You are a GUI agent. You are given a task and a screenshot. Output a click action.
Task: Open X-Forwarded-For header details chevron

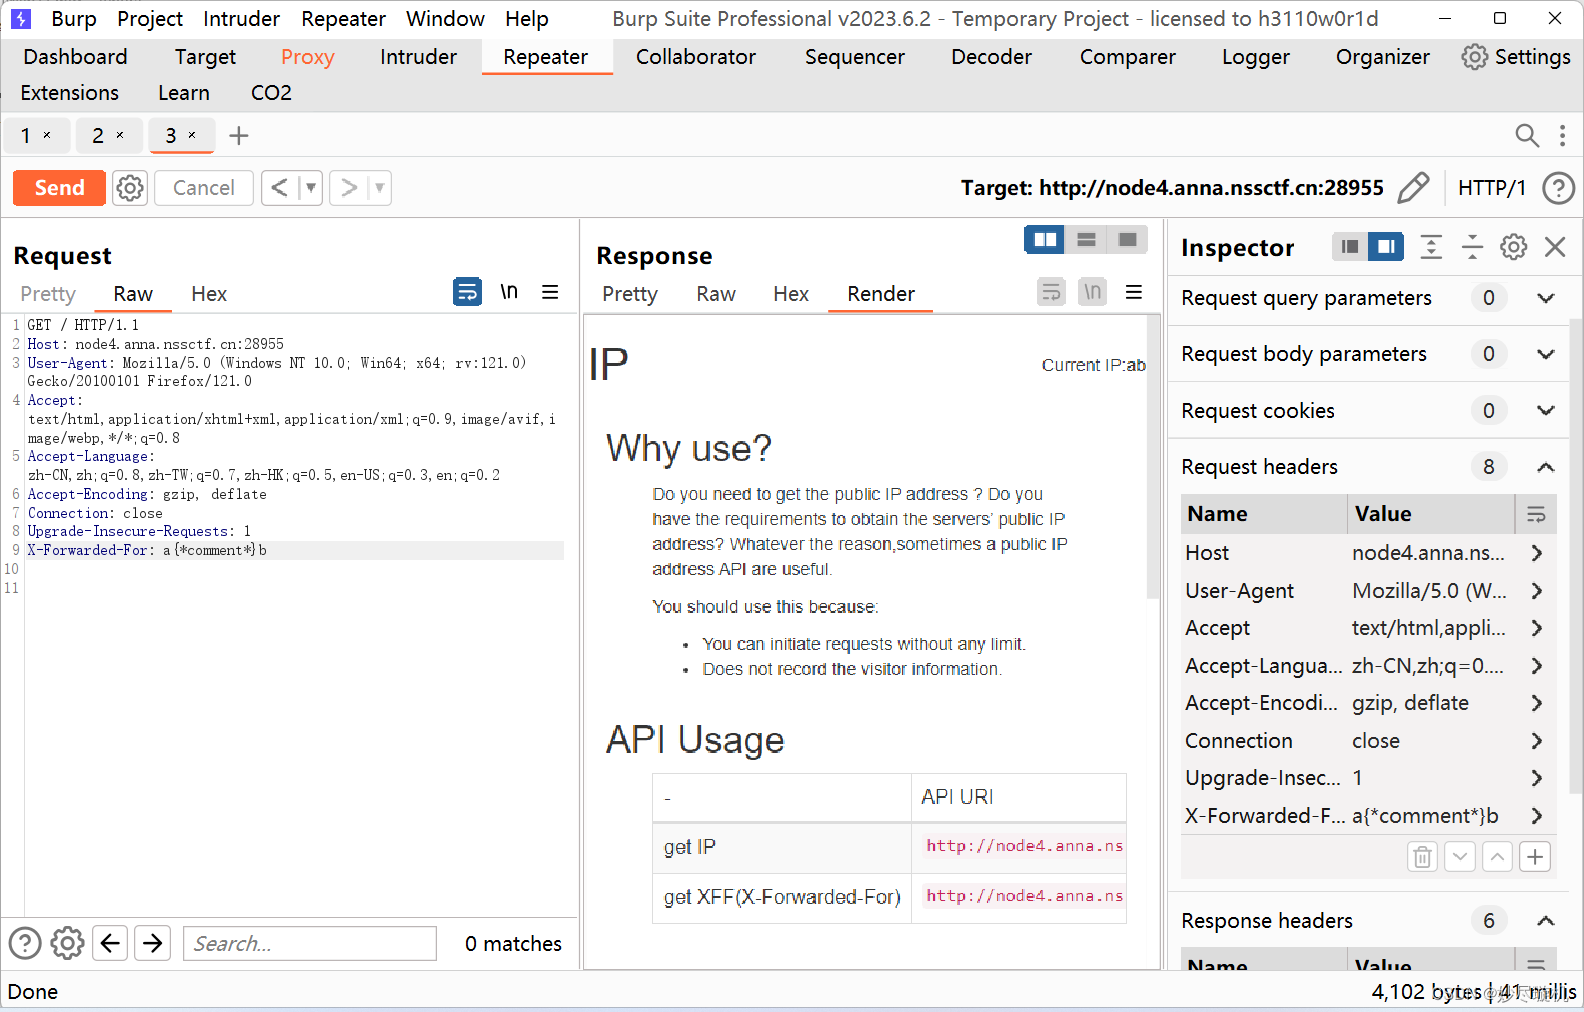(1537, 816)
